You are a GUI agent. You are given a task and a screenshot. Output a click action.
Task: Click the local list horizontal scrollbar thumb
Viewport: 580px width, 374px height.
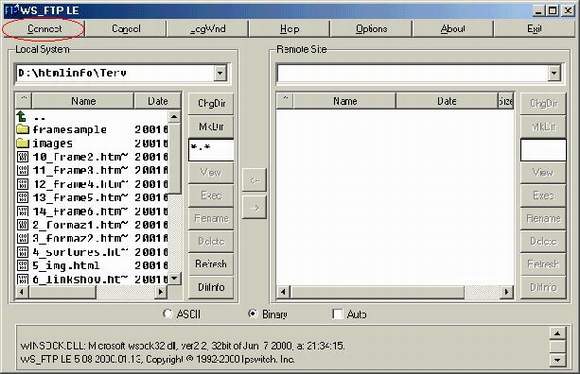pos(62,292)
